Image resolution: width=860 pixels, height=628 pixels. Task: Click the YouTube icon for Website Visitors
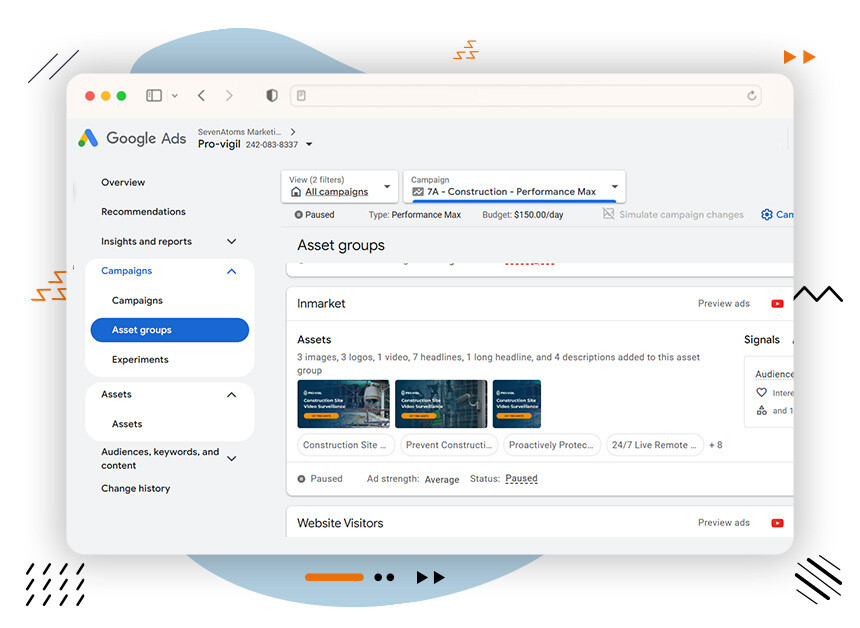(x=778, y=522)
